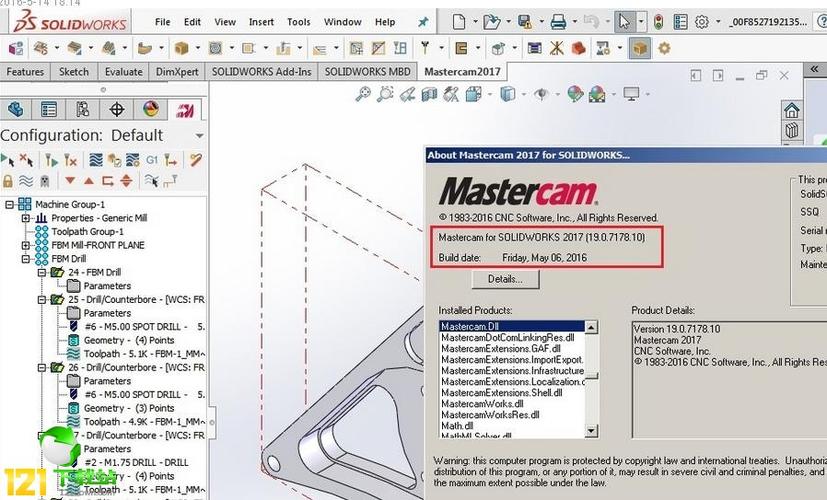The width and height of the screenshot is (827, 500).
Task: Save the current document icon
Action: click(525, 22)
